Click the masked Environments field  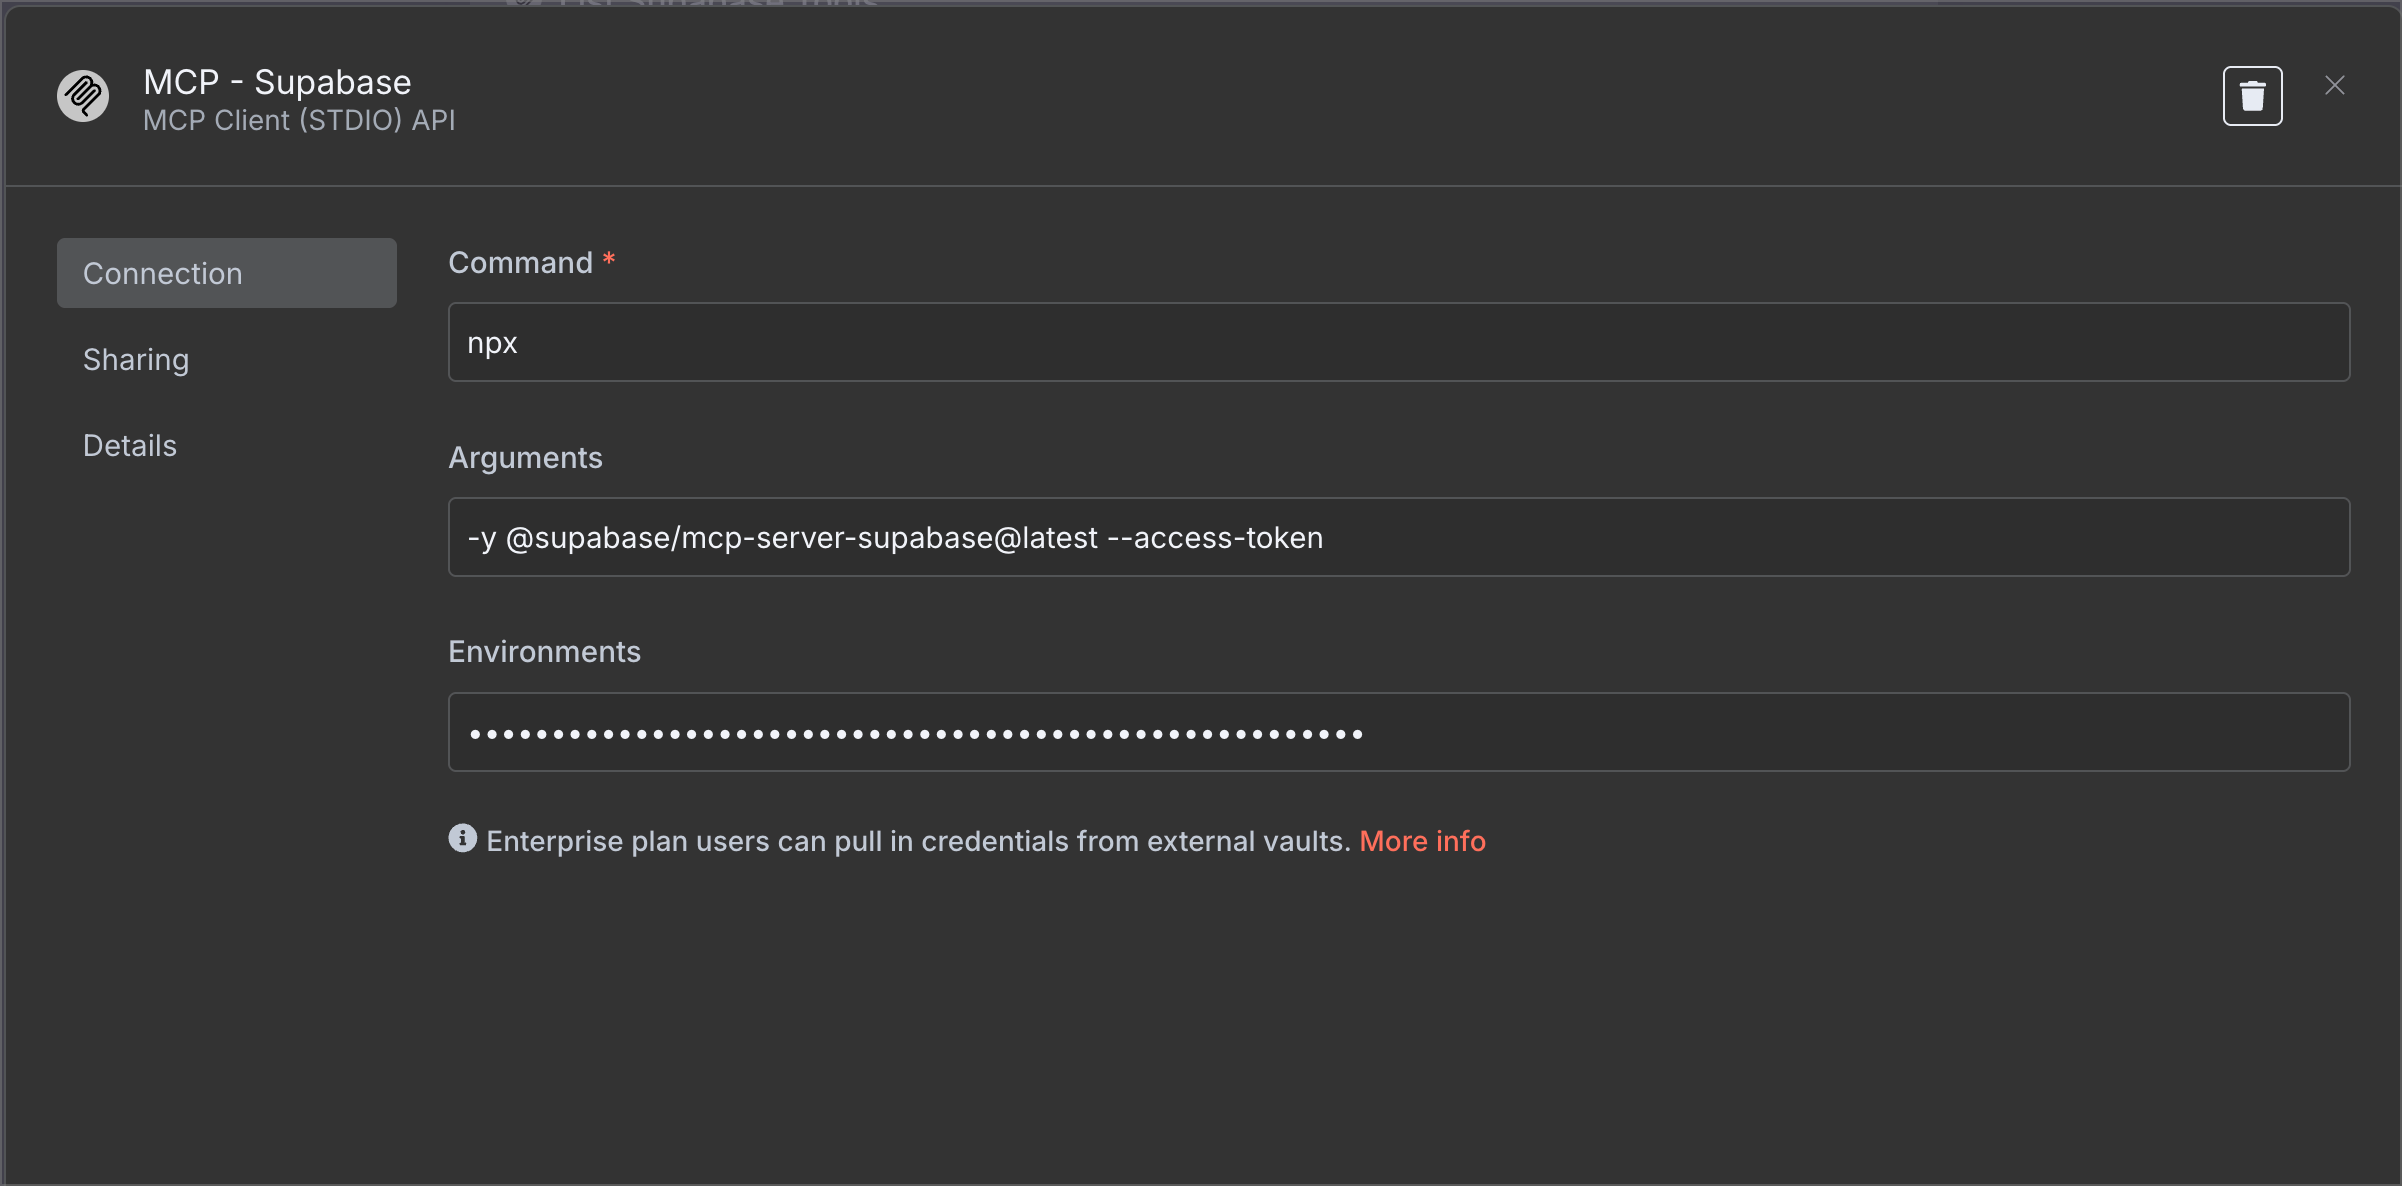coord(1399,732)
